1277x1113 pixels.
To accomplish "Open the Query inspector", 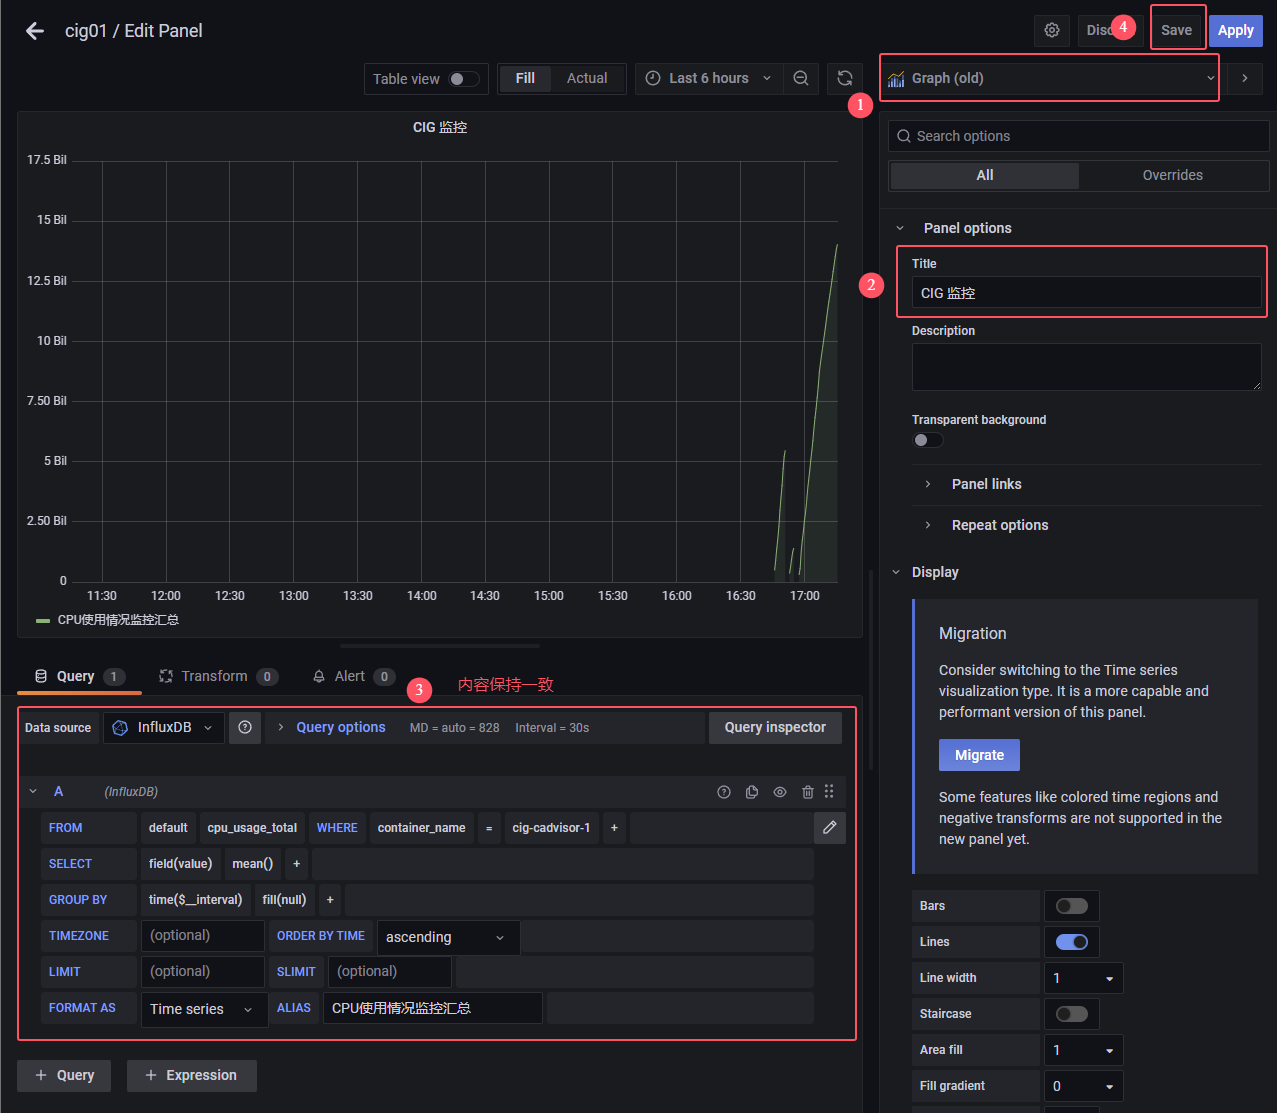I will [775, 727].
